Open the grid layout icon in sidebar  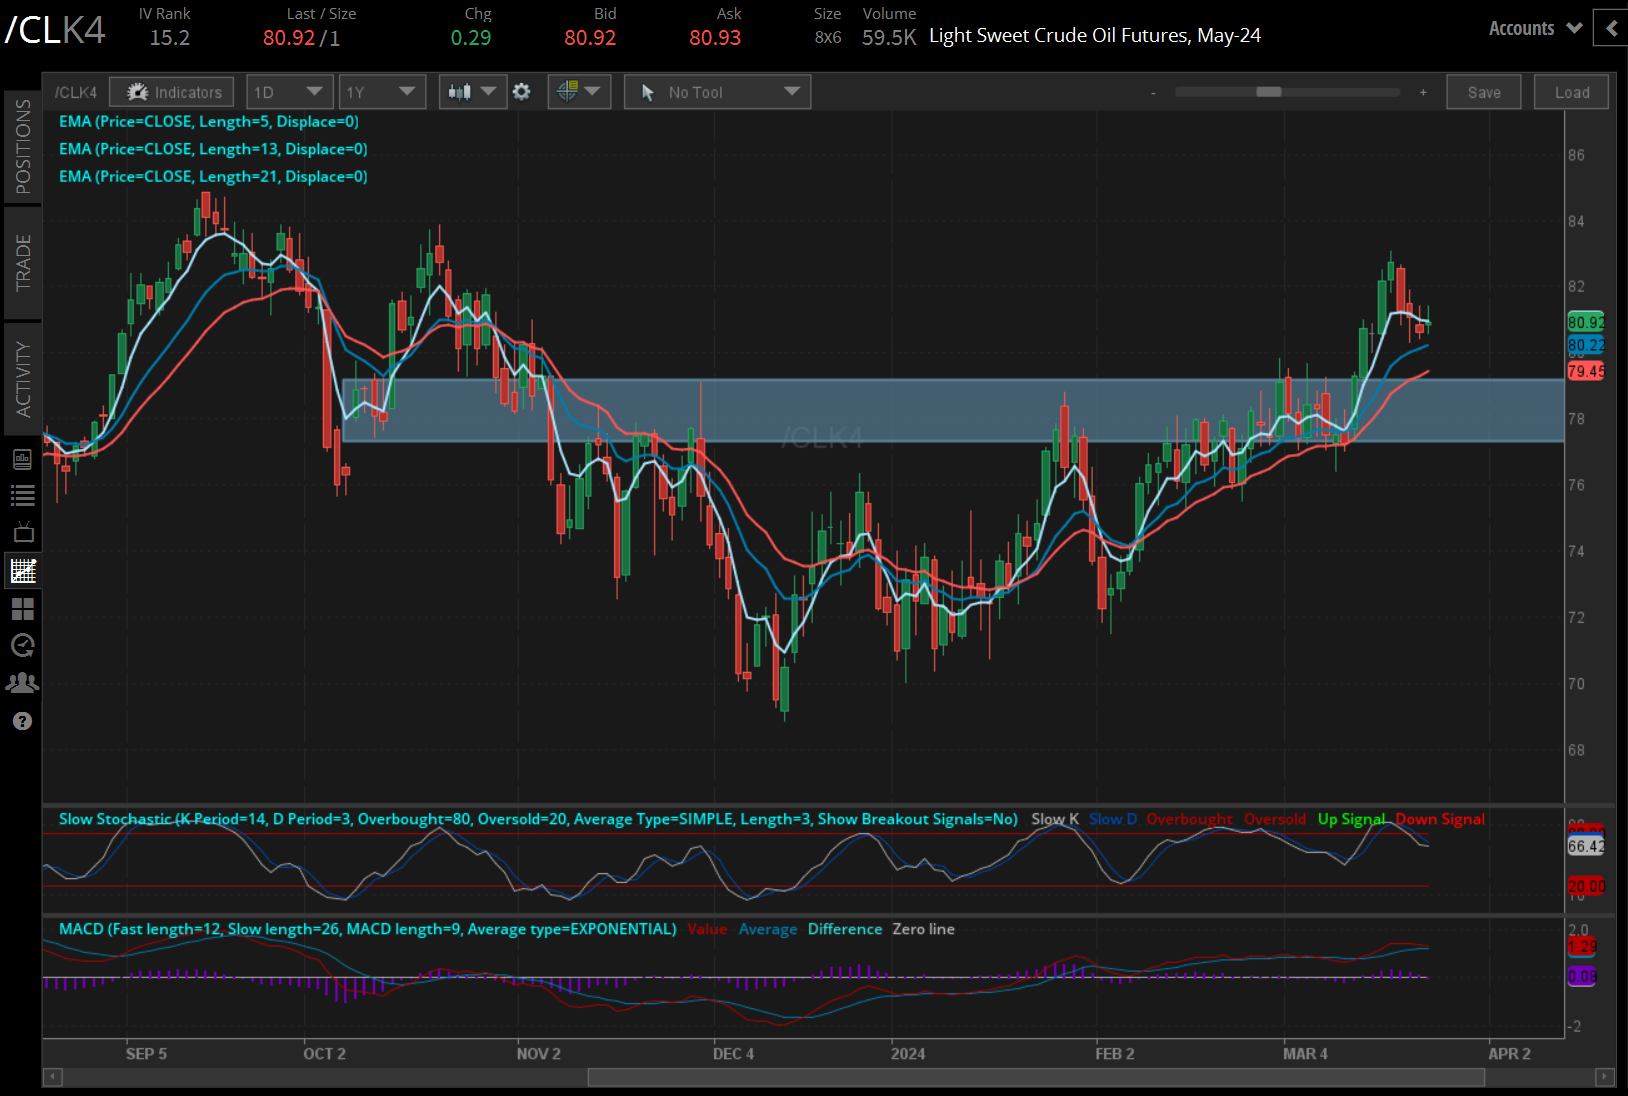pos(23,609)
